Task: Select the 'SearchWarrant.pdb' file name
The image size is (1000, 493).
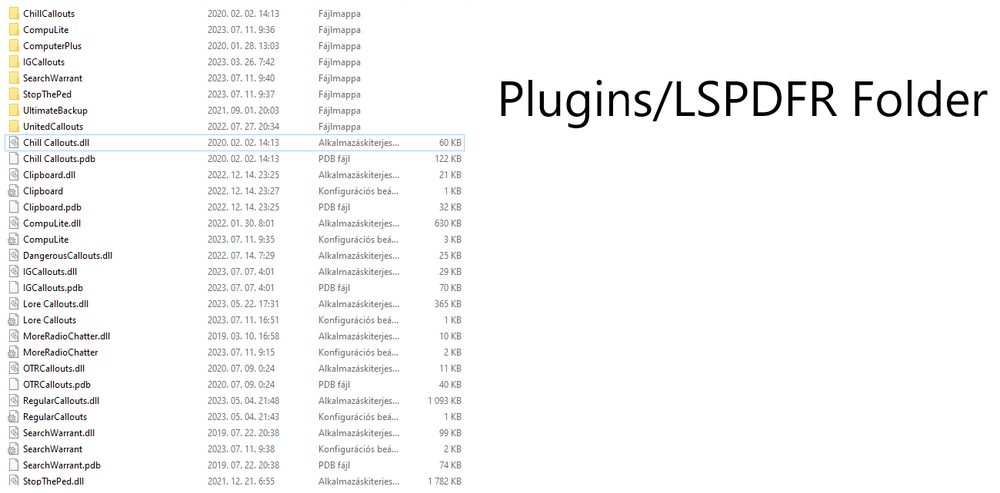Action: pos(62,465)
